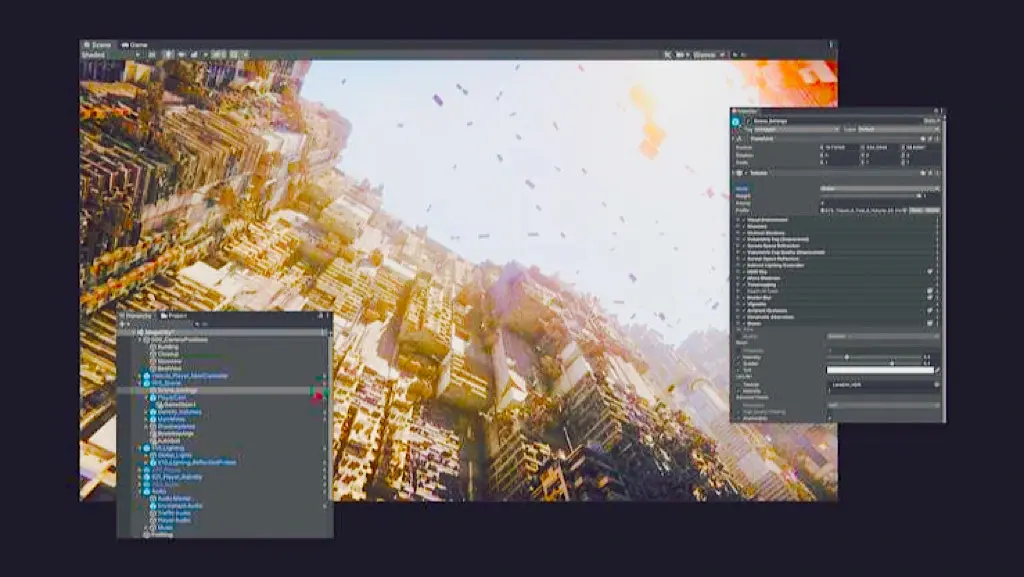Collapse the Audio group arrow in Hierarchy
Image resolution: width=1024 pixels, height=577 pixels.
(x=140, y=491)
